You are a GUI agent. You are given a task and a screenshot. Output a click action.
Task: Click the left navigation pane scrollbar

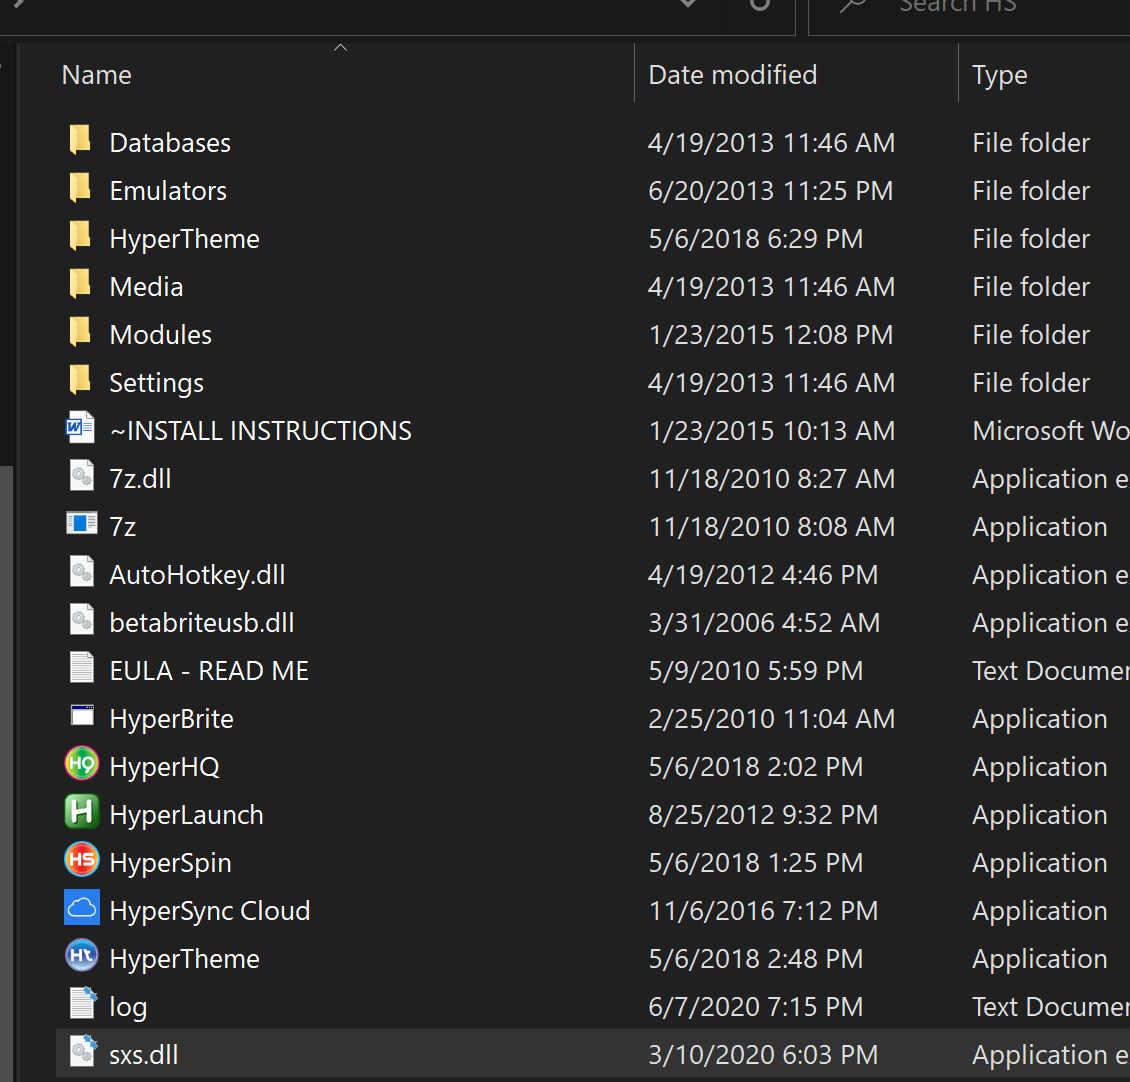click(6, 771)
